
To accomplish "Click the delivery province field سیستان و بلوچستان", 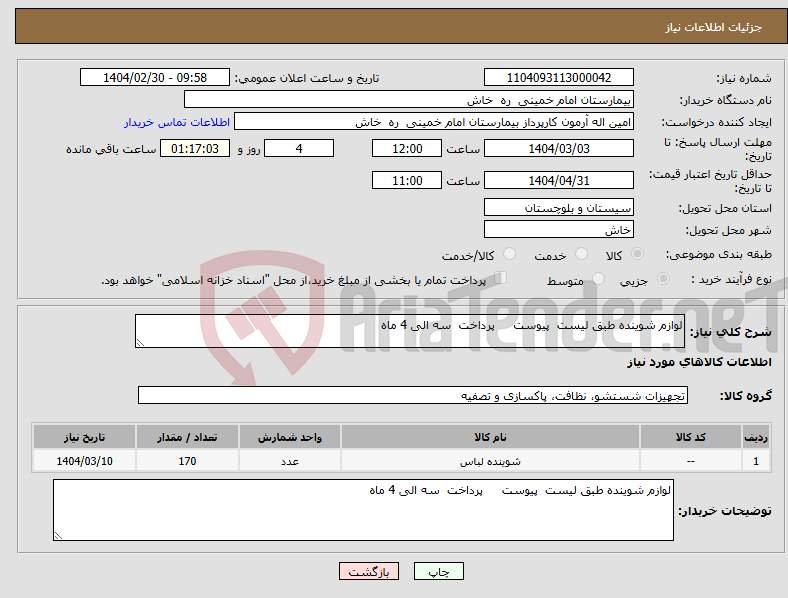I will point(559,207).
